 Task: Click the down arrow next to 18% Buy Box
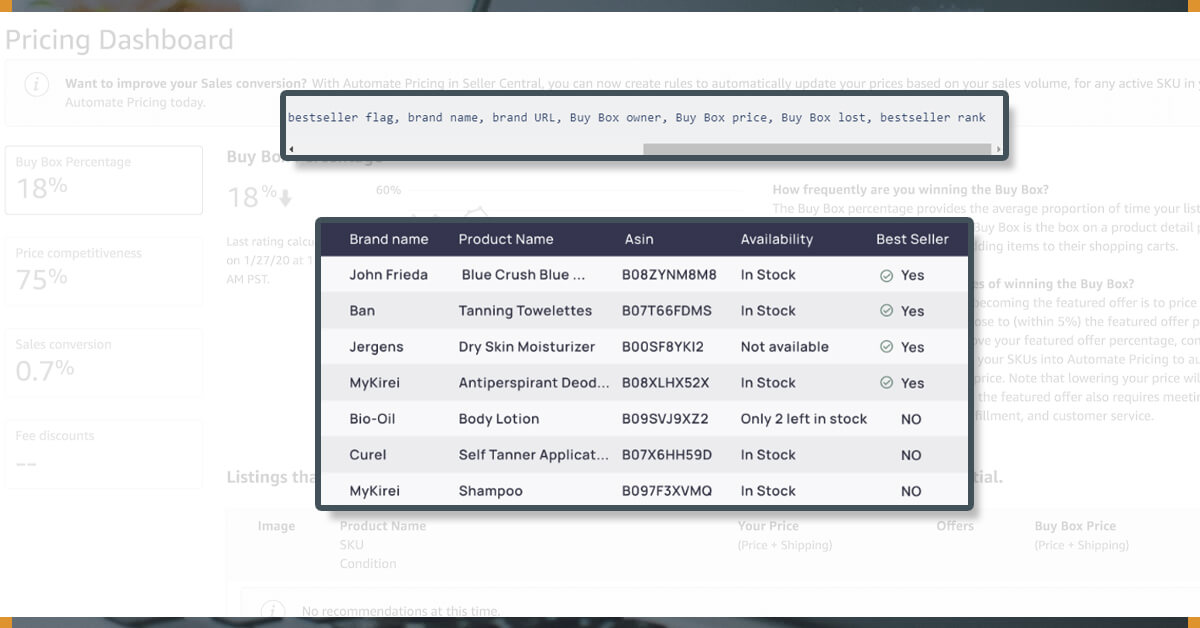[x=286, y=198]
